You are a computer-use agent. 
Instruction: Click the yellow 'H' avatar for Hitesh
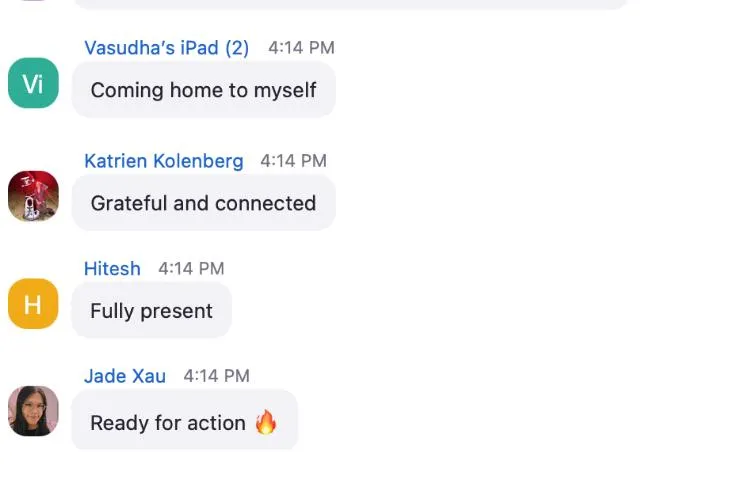(33, 304)
